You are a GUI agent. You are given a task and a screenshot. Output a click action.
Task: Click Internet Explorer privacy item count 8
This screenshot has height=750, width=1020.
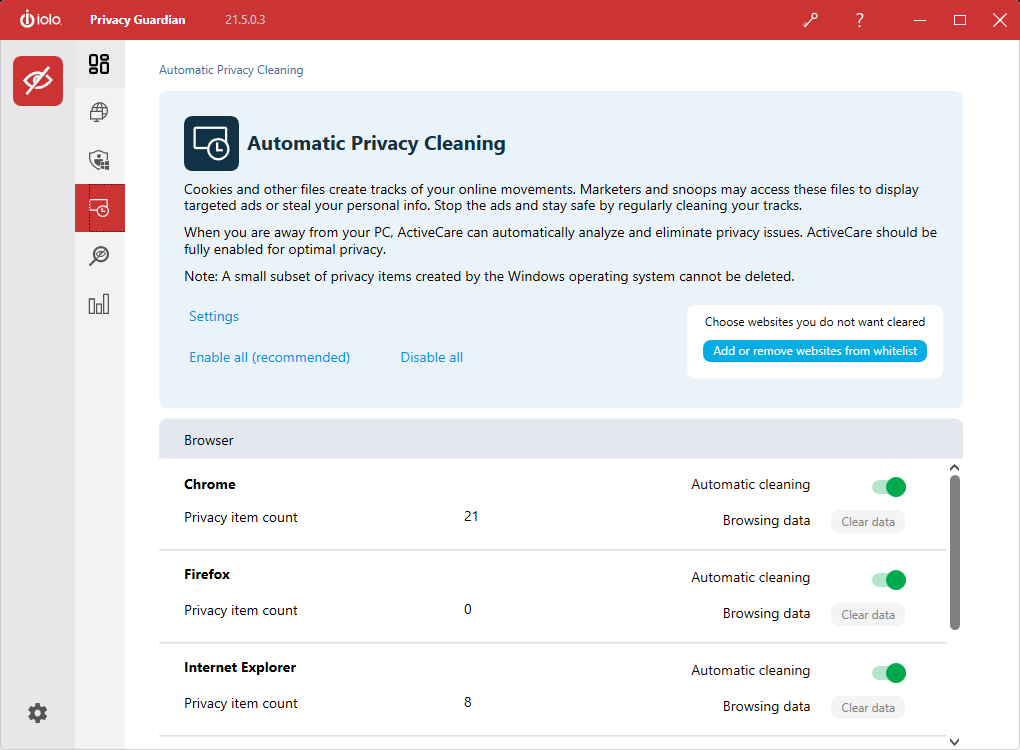click(x=468, y=703)
